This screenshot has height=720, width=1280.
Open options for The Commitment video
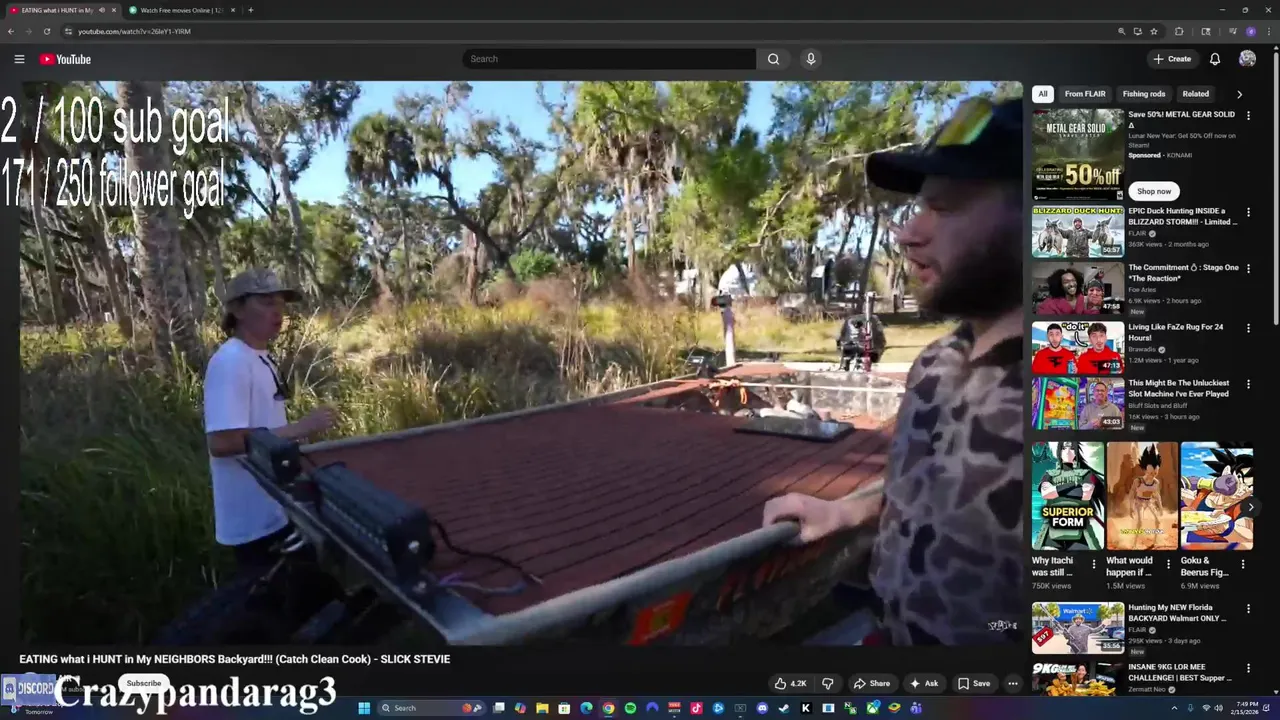point(1248,269)
